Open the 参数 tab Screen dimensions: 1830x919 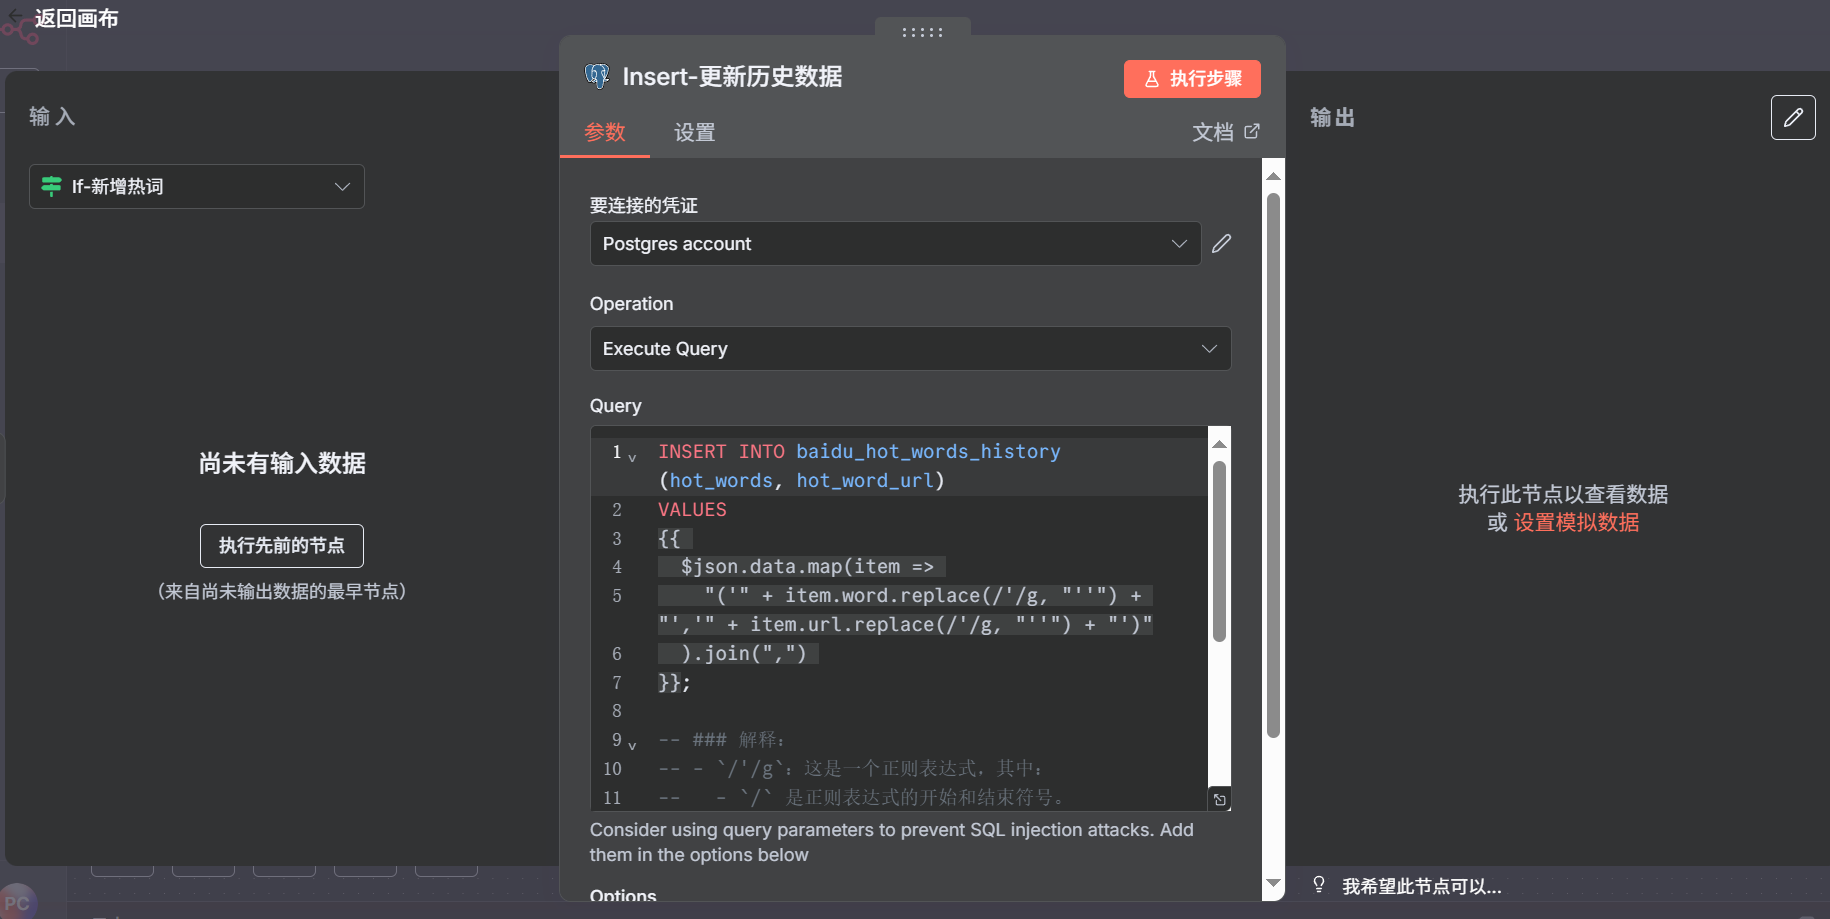tap(605, 132)
